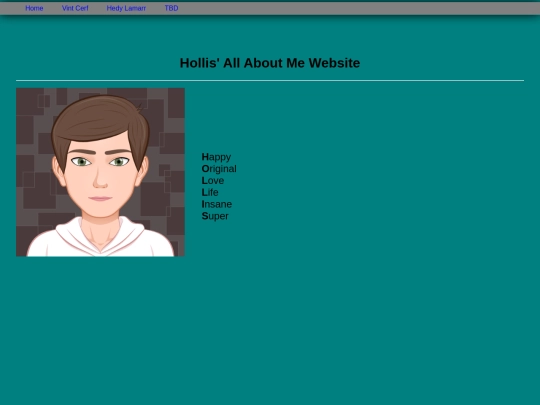Image resolution: width=540 pixels, height=405 pixels.
Task: Open the Hedy Lamarr page link
Action: tap(126, 8)
